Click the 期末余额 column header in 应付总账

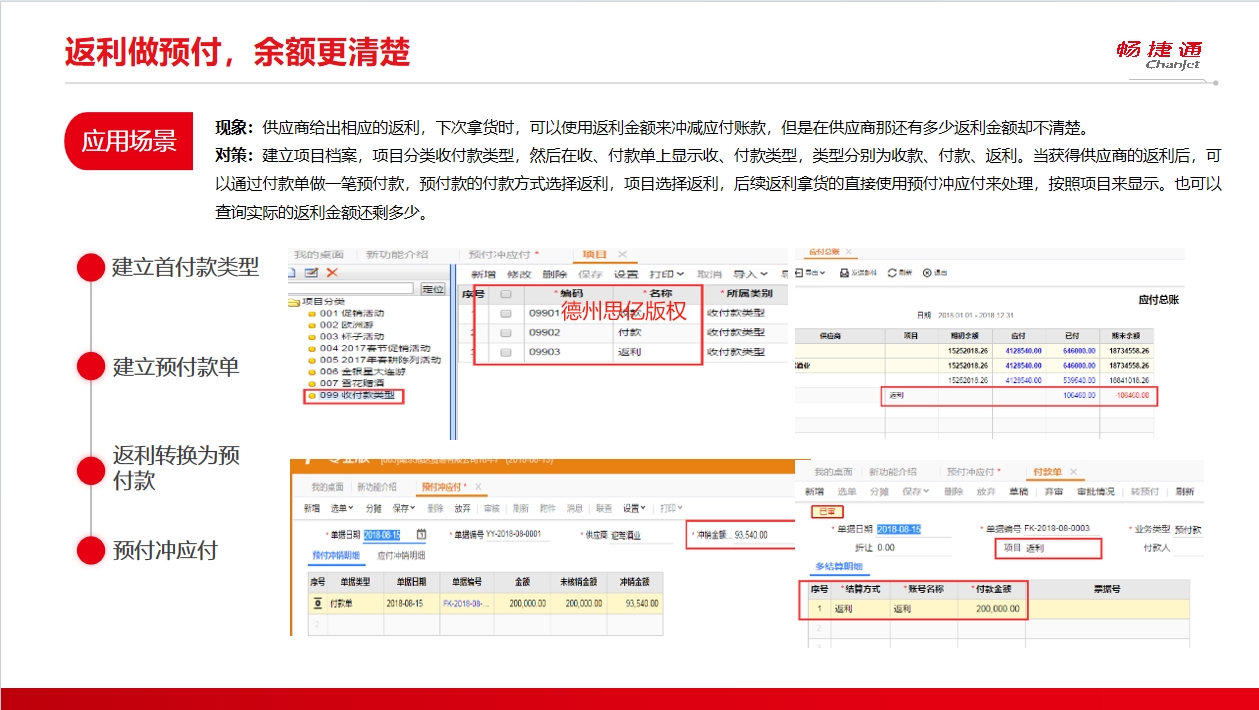(1126, 335)
